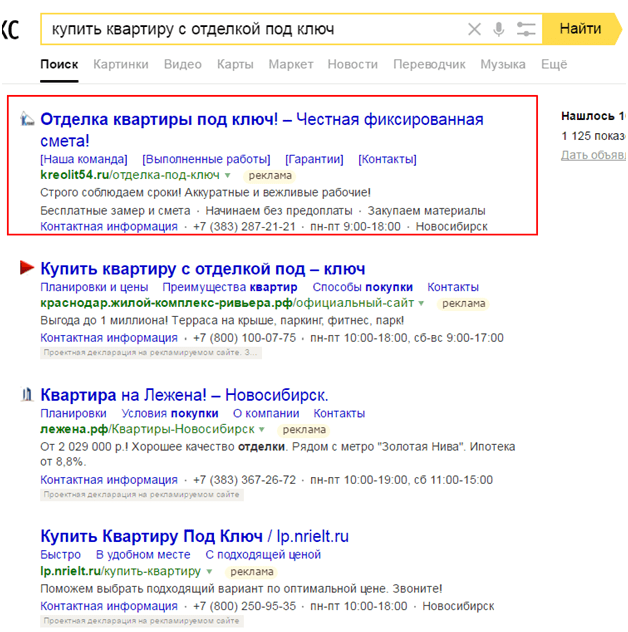628x632 pixels.
Task: Open the kreolit54.ru favicon beside first result
Action: (27, 119)
